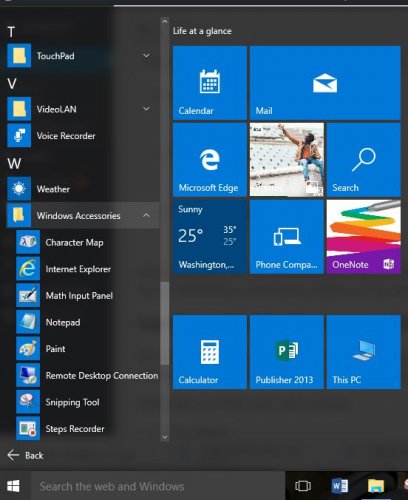
Task: Open the Search tile
Action: point(364,160)
